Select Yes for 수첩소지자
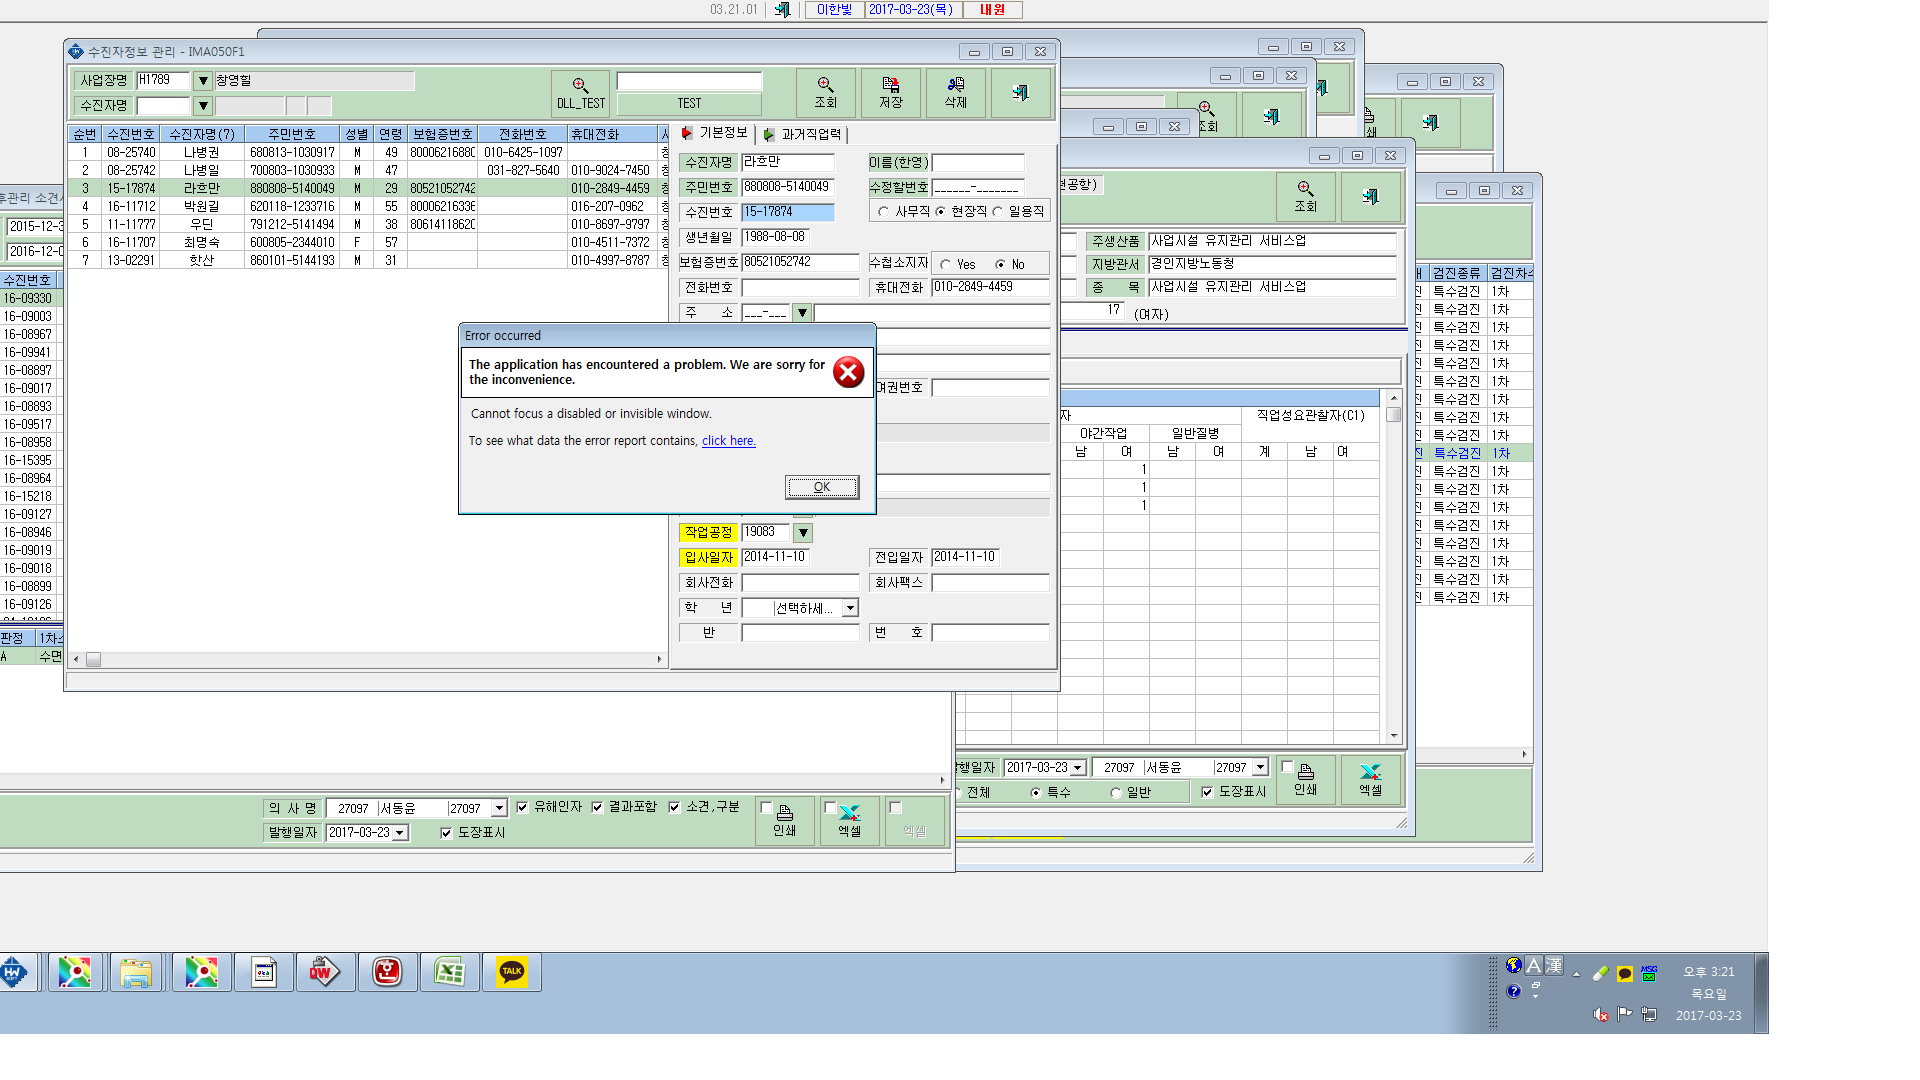The height and width of the screenshot is (1080, 1920). pyautogui.click(x=945, y=264)
